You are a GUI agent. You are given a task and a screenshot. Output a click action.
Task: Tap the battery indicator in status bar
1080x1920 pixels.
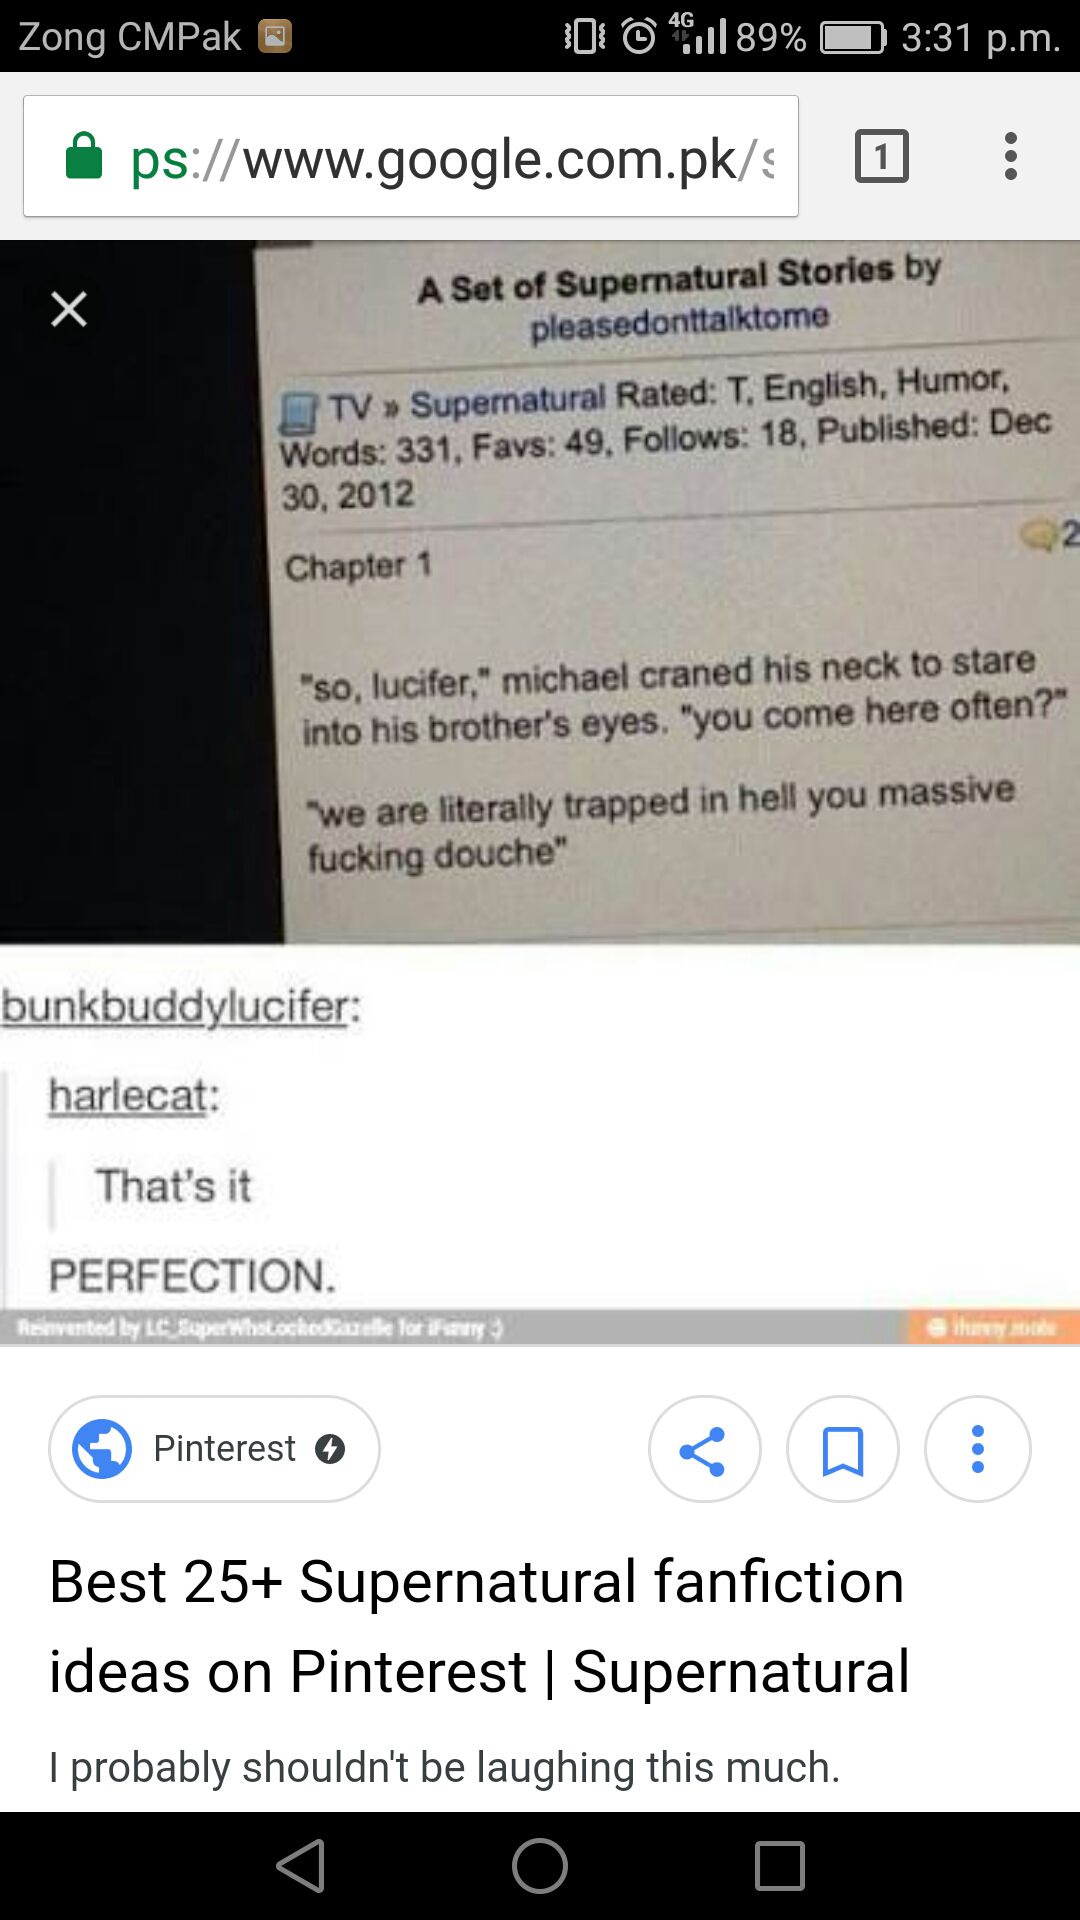tap(853, 37)
